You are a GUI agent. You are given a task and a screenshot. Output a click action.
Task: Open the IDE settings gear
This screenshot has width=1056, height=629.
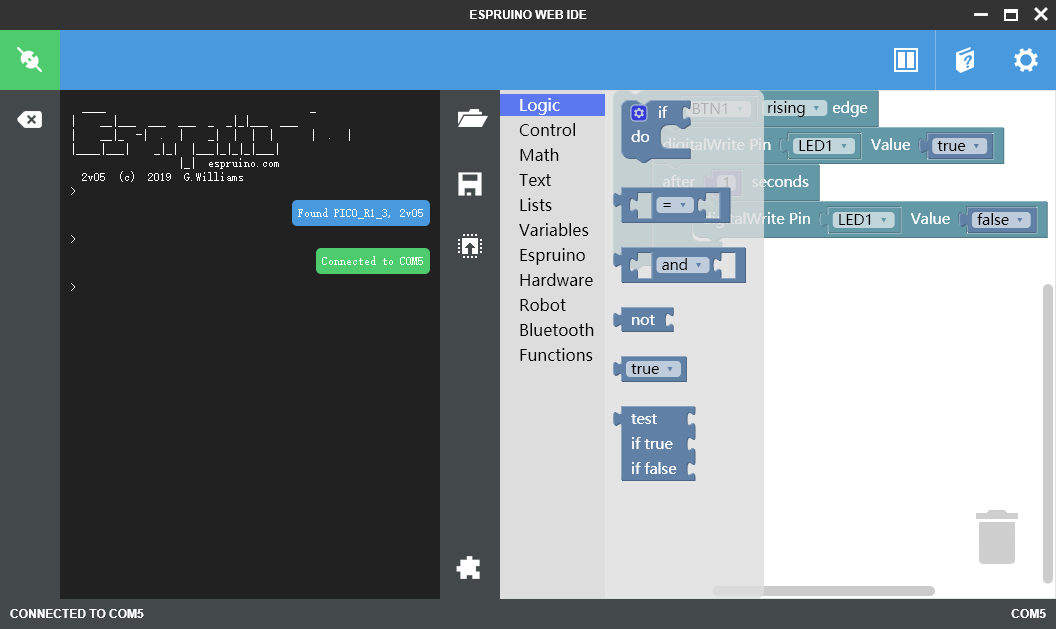(x=1025, y=60)
